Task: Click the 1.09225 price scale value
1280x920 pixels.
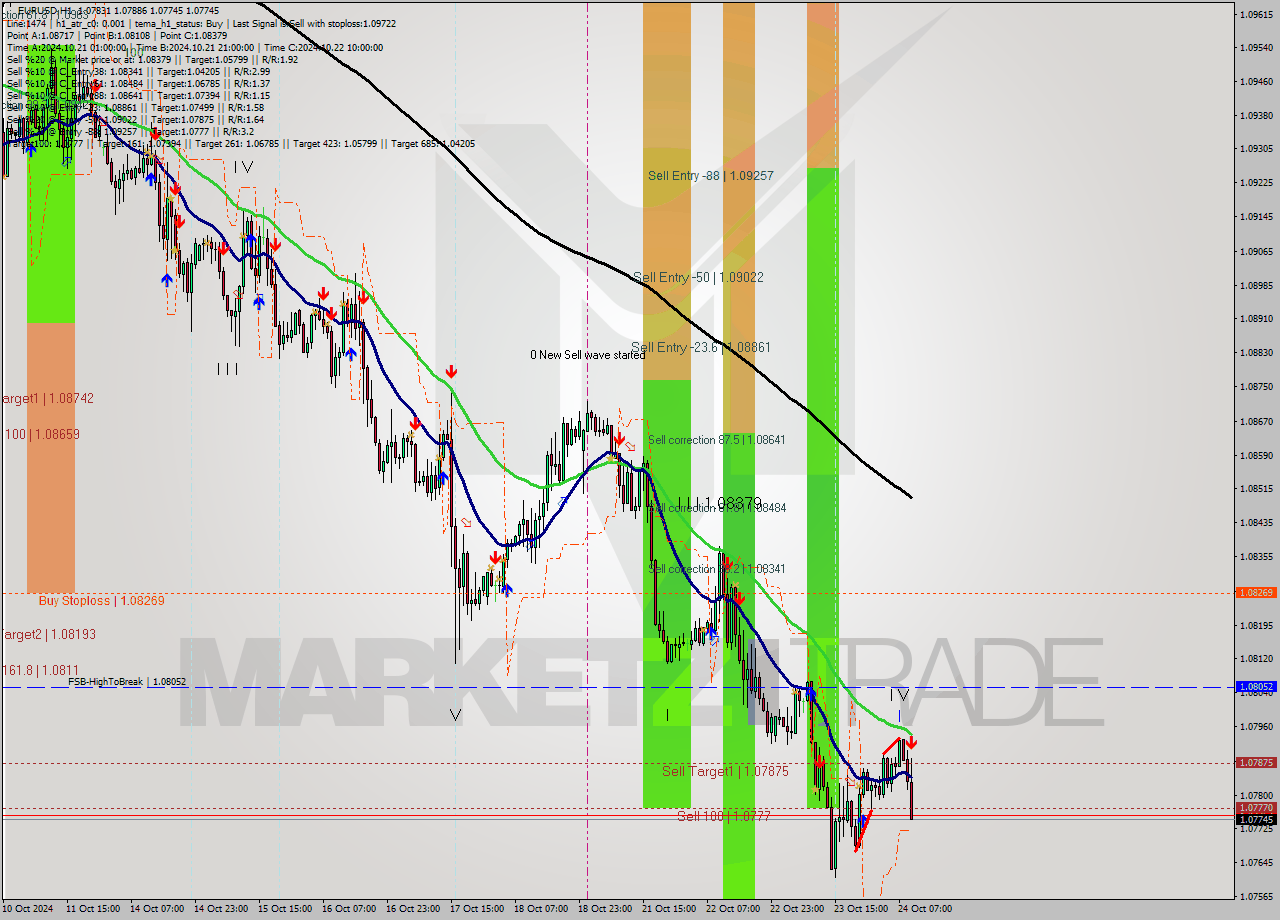Action: (x=1256, y=183)
